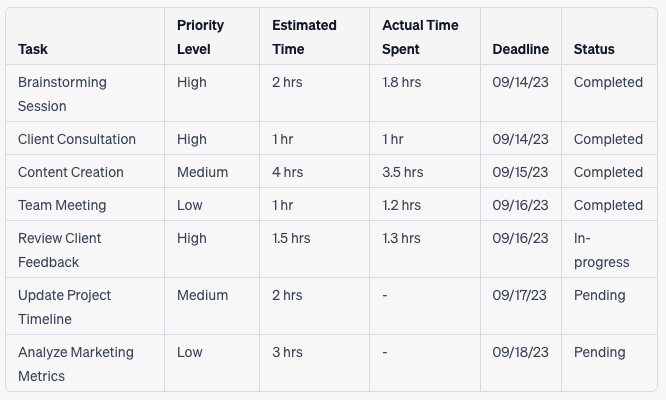Select Pending status for Analyze Marketing Metrics

point(609,363)
